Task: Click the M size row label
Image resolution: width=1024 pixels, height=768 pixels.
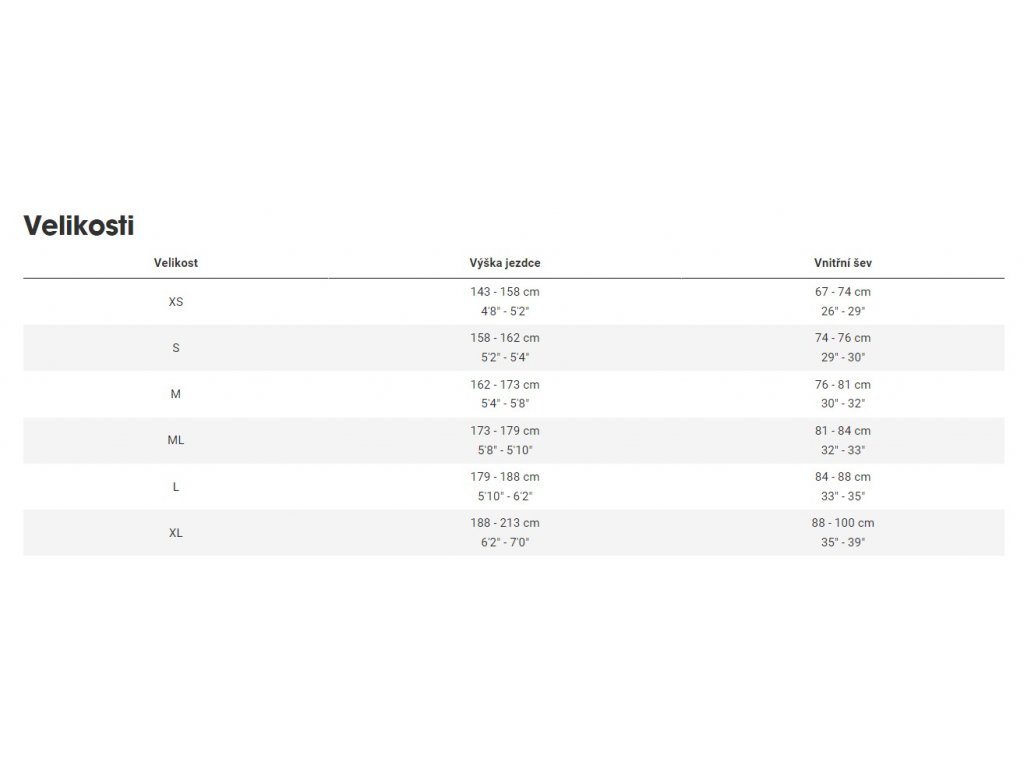Action: pyautogui.click(x=176, y=394)
